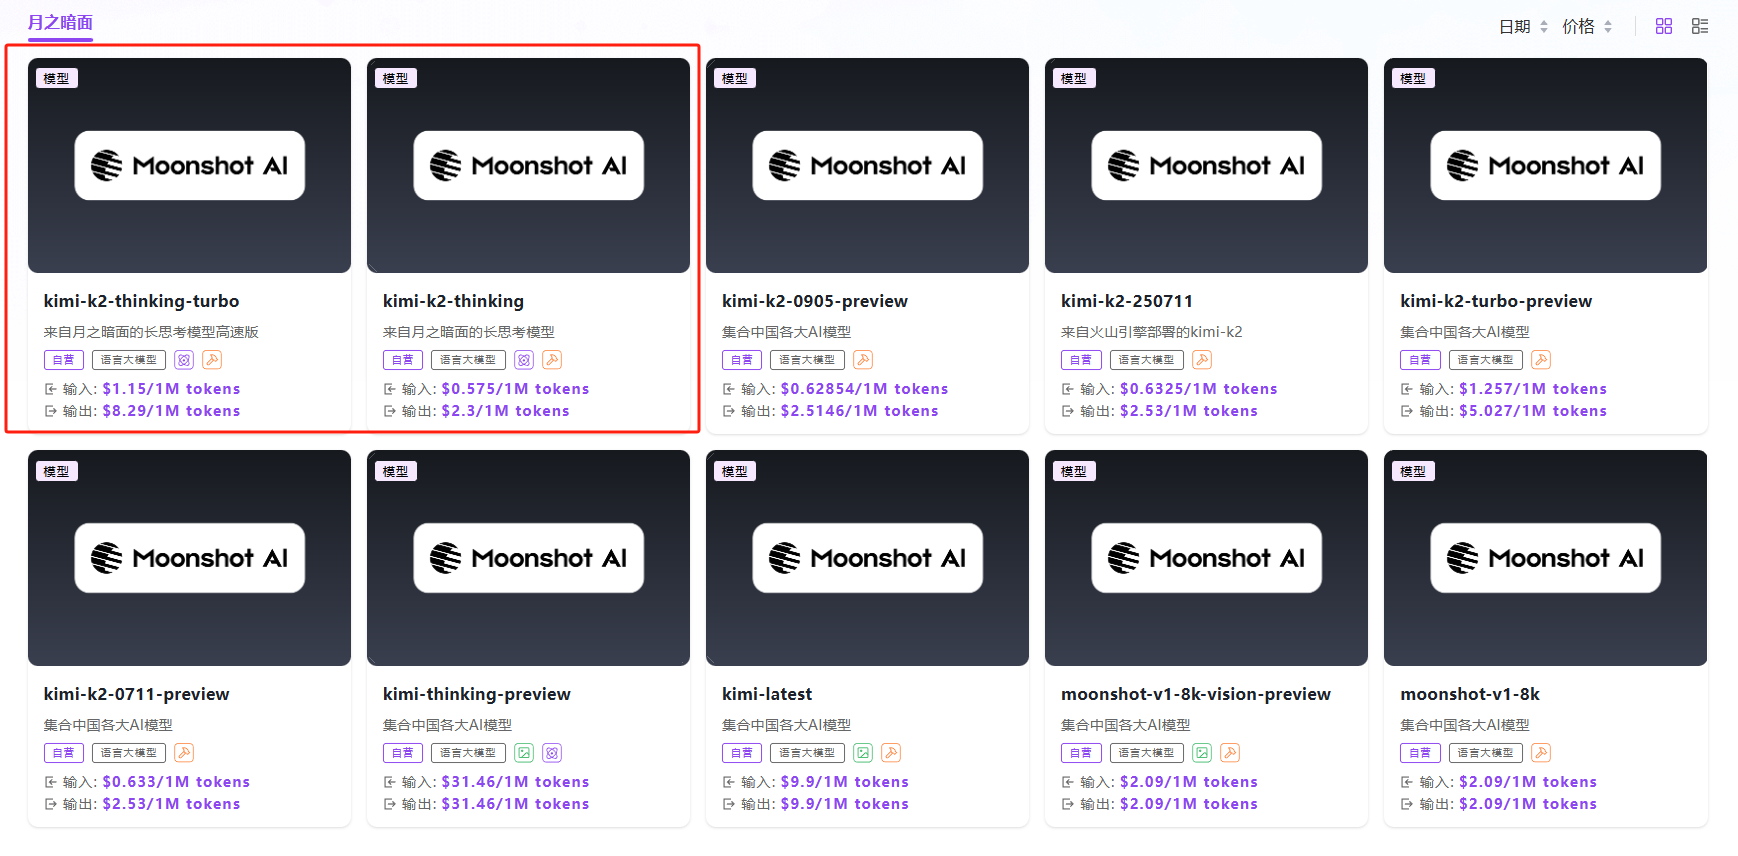Click 自营 tag on kimi-k2-250711 card
The height and width of the screenshot is (856, 1738).
pyautogui.click(x=1081, y=360)
